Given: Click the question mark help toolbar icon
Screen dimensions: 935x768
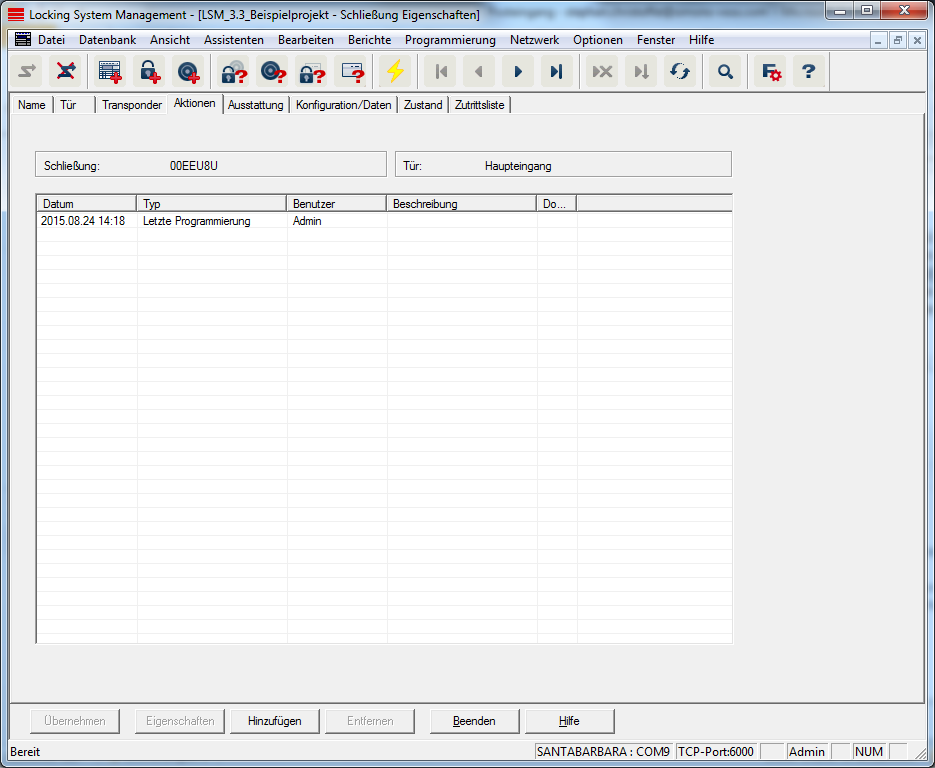Looking at the screenshot, I should [809, 72].
